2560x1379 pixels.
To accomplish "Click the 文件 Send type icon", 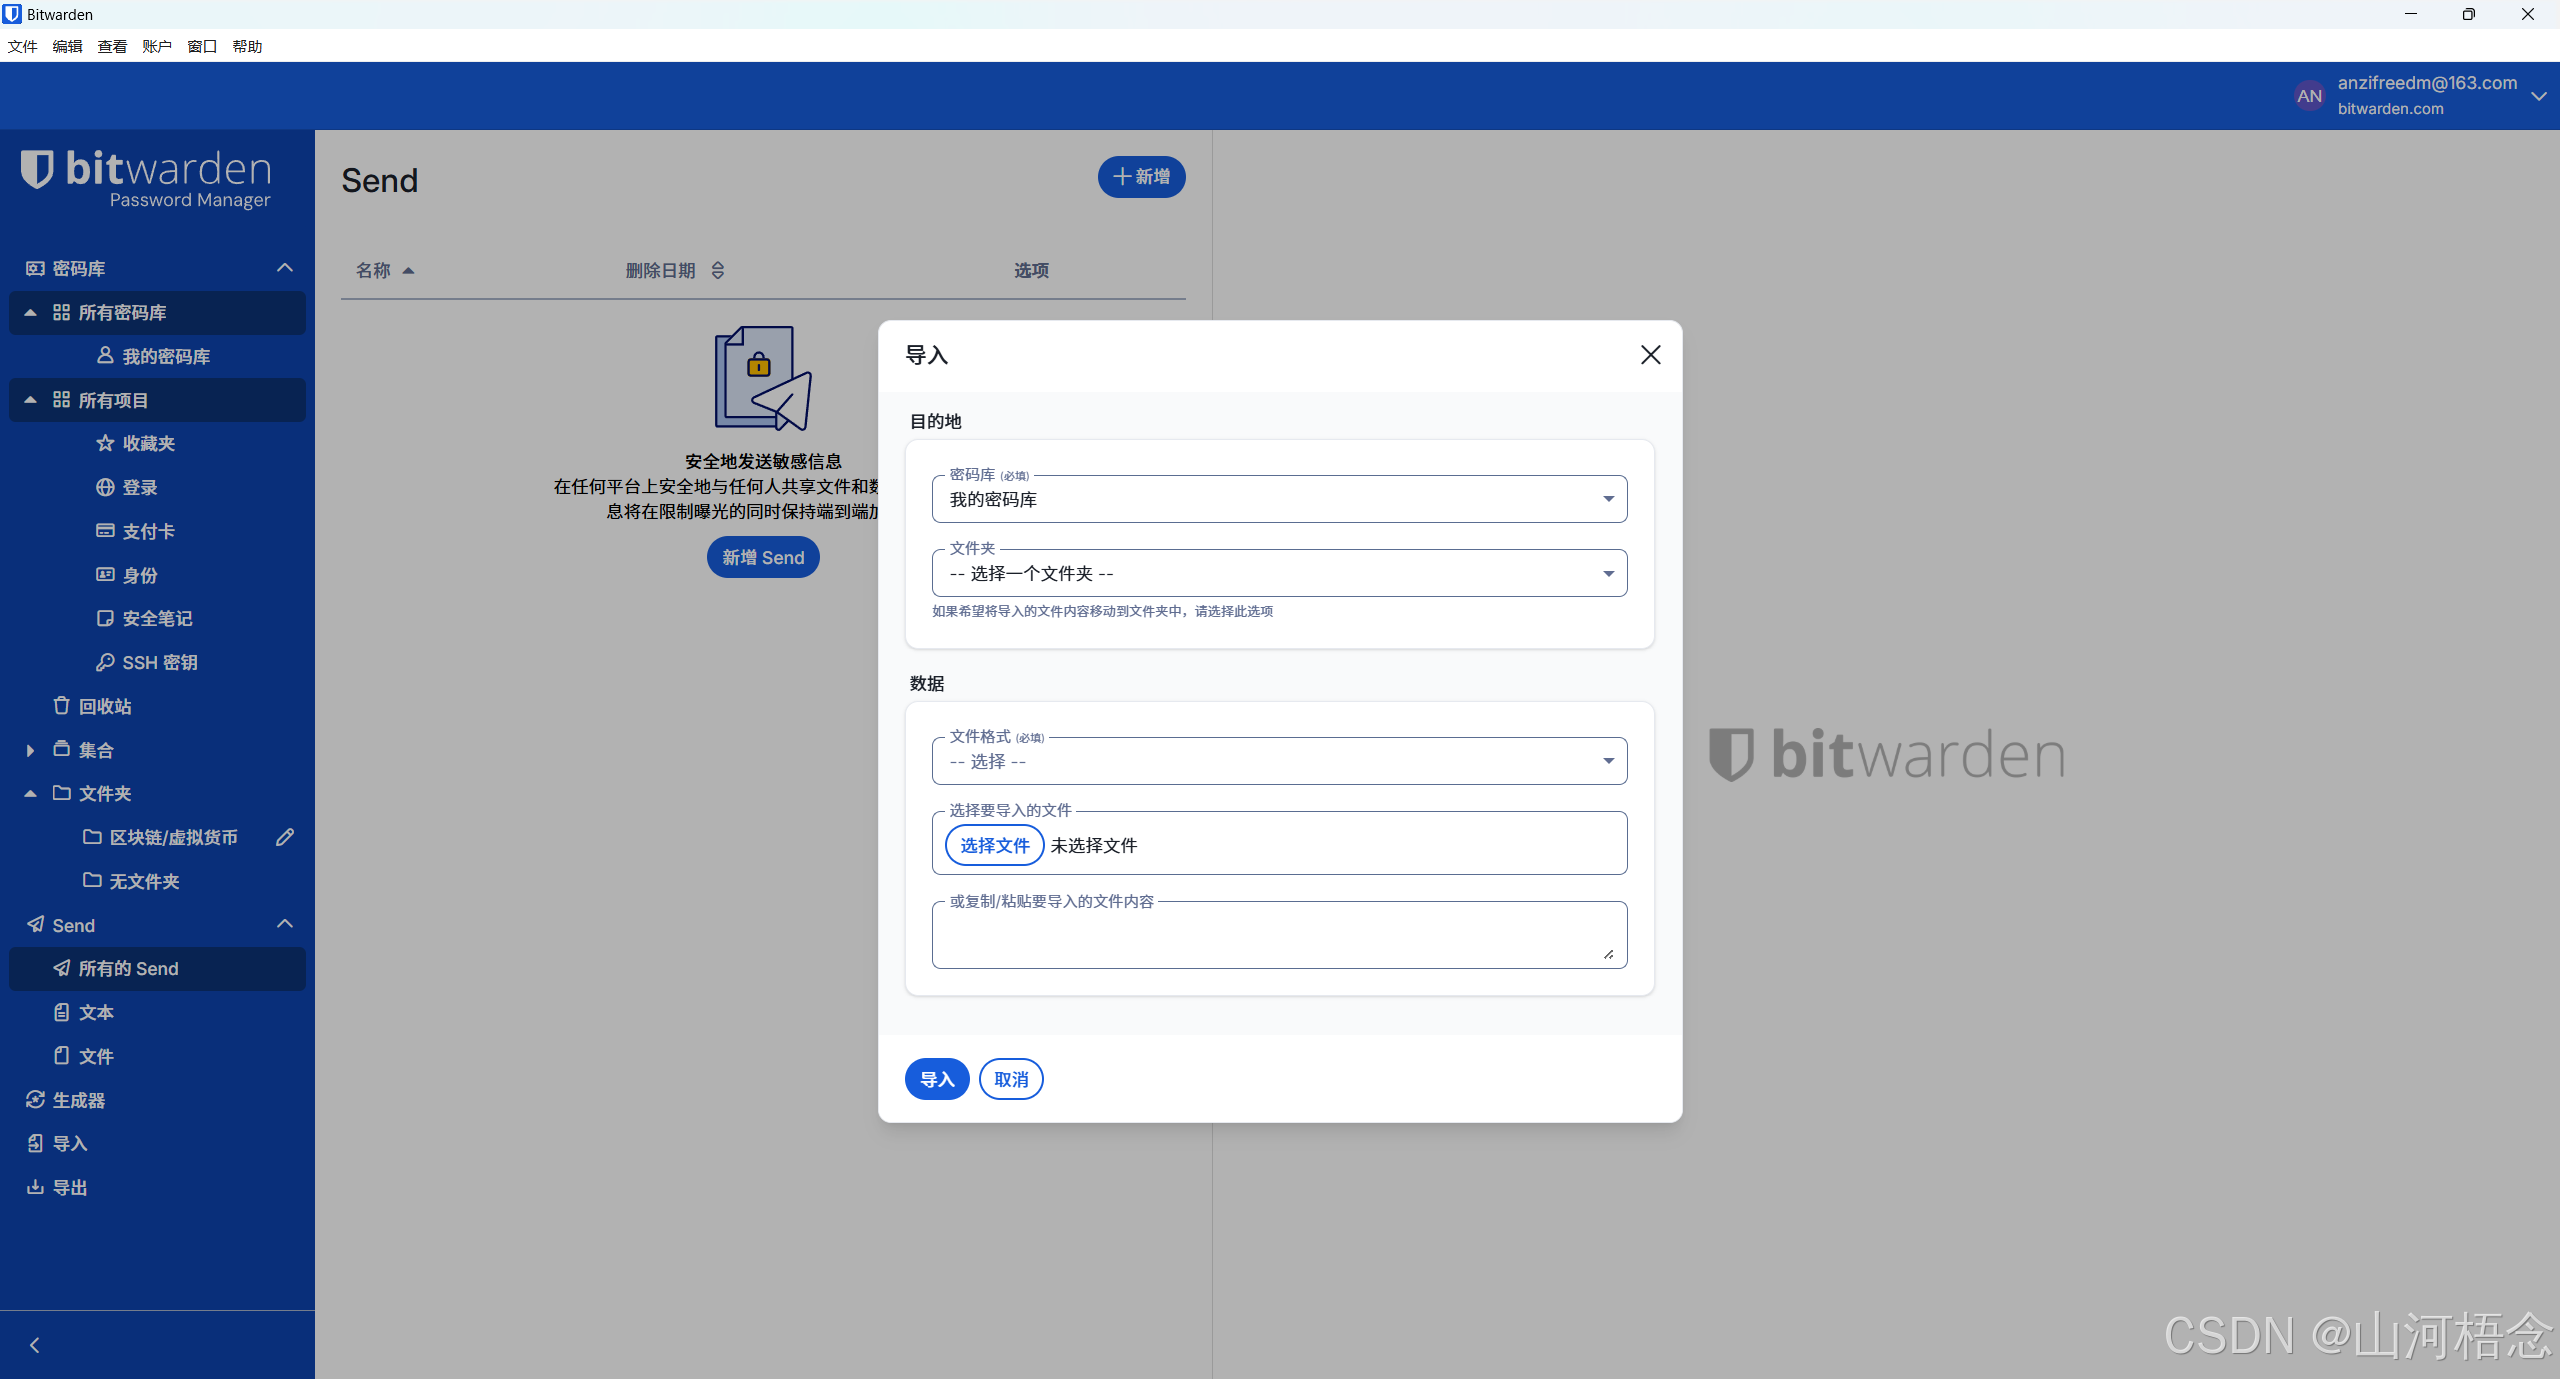I will 61,1056.
